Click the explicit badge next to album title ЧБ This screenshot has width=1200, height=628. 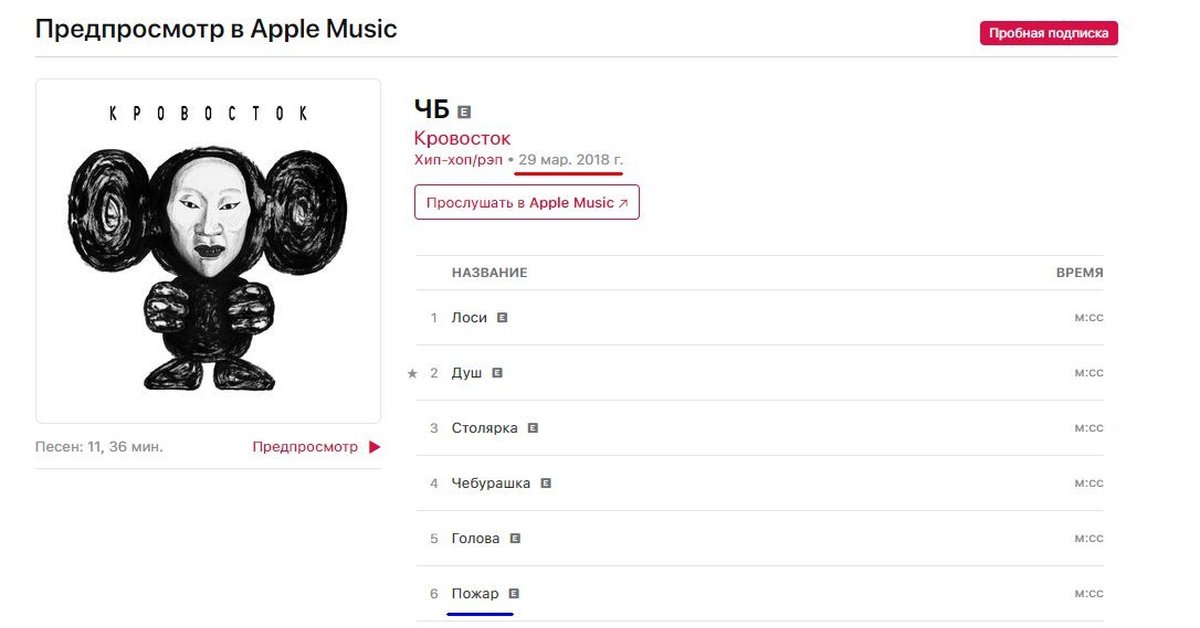coord(464,111)
